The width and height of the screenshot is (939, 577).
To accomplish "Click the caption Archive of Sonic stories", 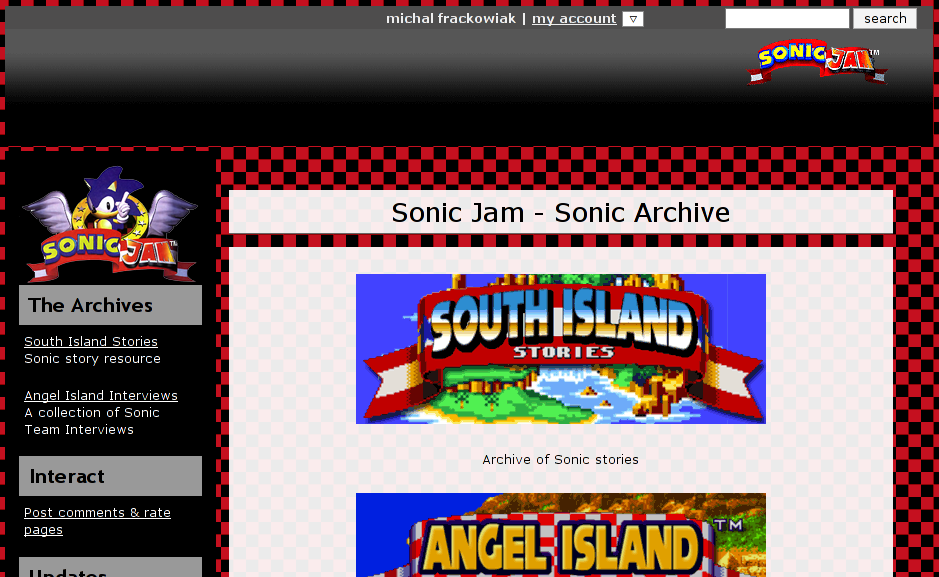I will coord(561,460).
